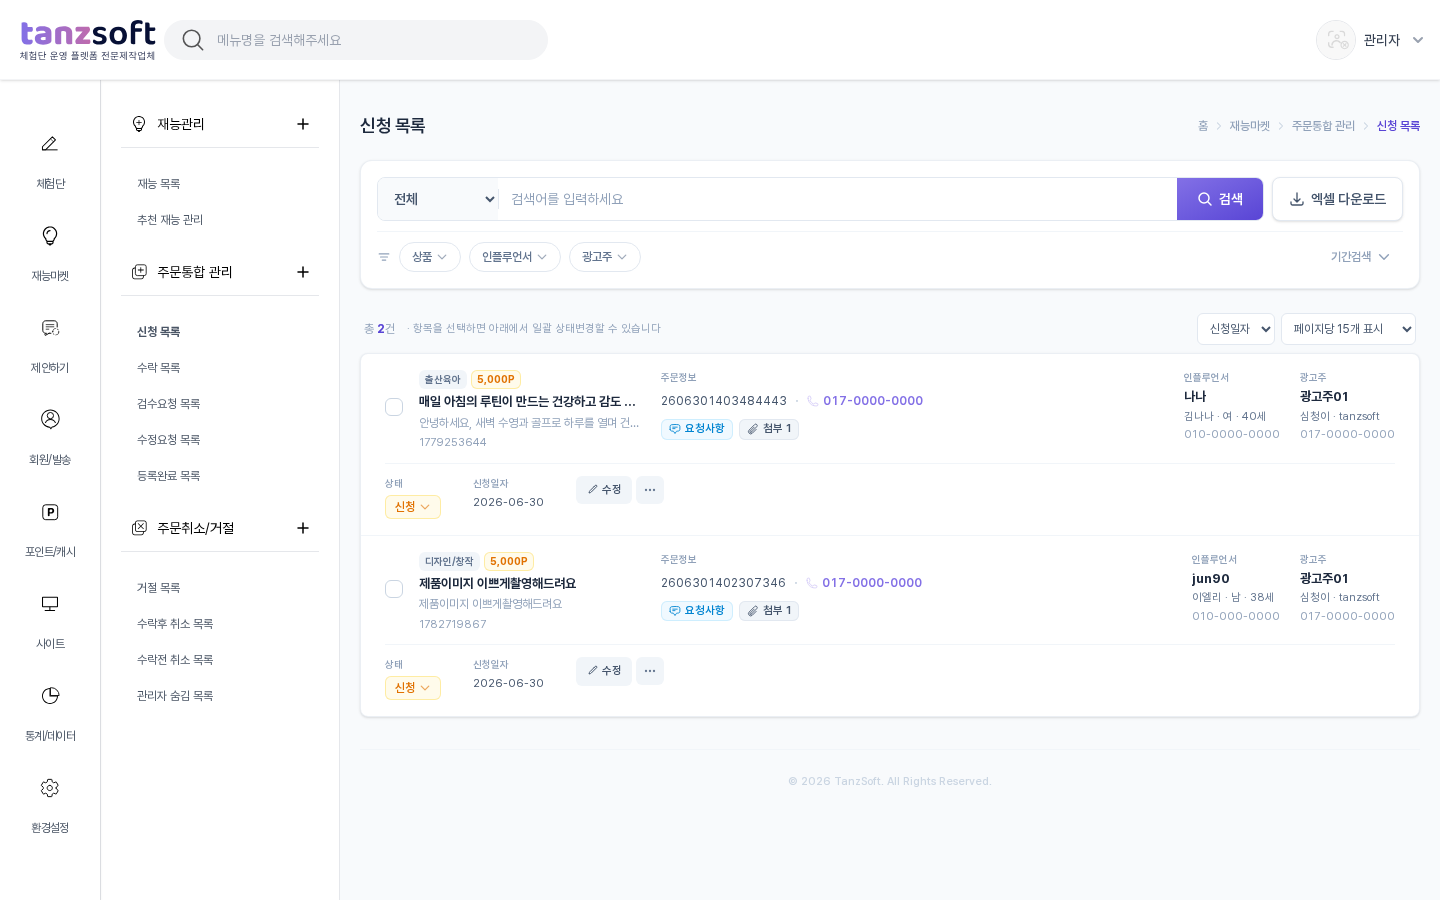The height and width of the screenshot is (900, 1440).
Task: Open the 인플루언서 filter dropdown
Action: 515,257
